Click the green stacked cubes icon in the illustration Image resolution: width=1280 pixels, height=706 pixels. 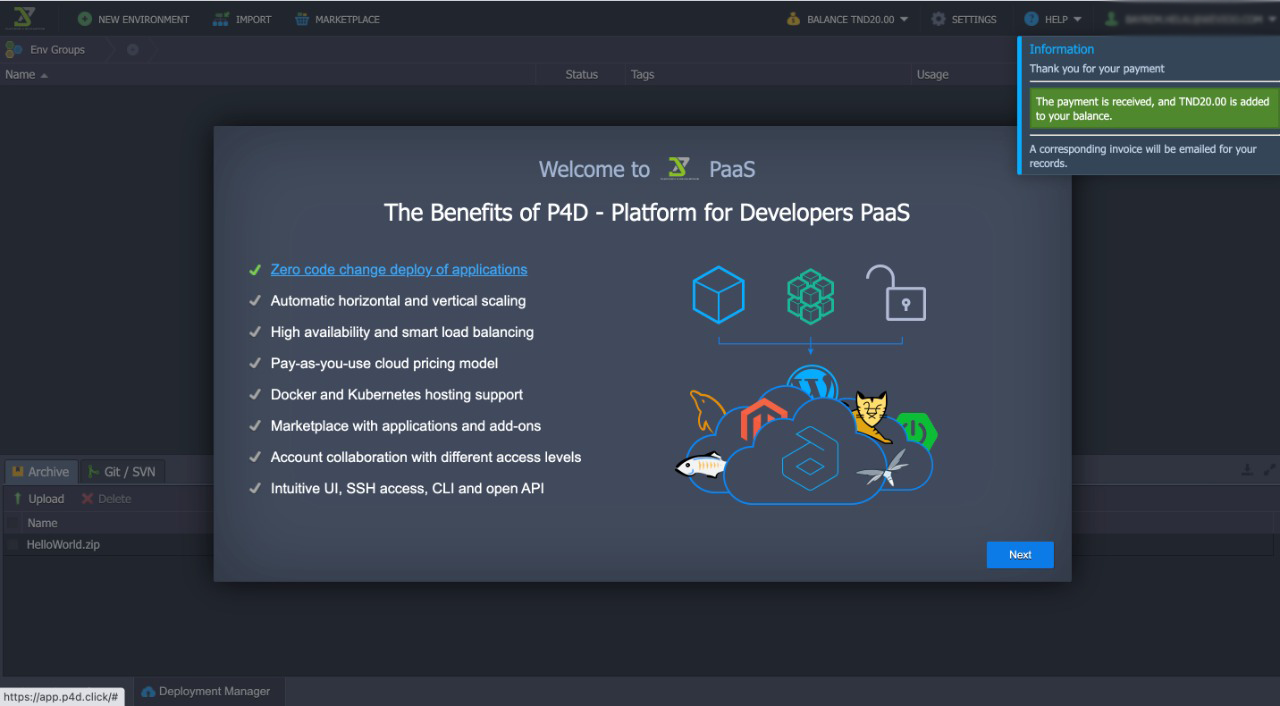click(810, 296)
